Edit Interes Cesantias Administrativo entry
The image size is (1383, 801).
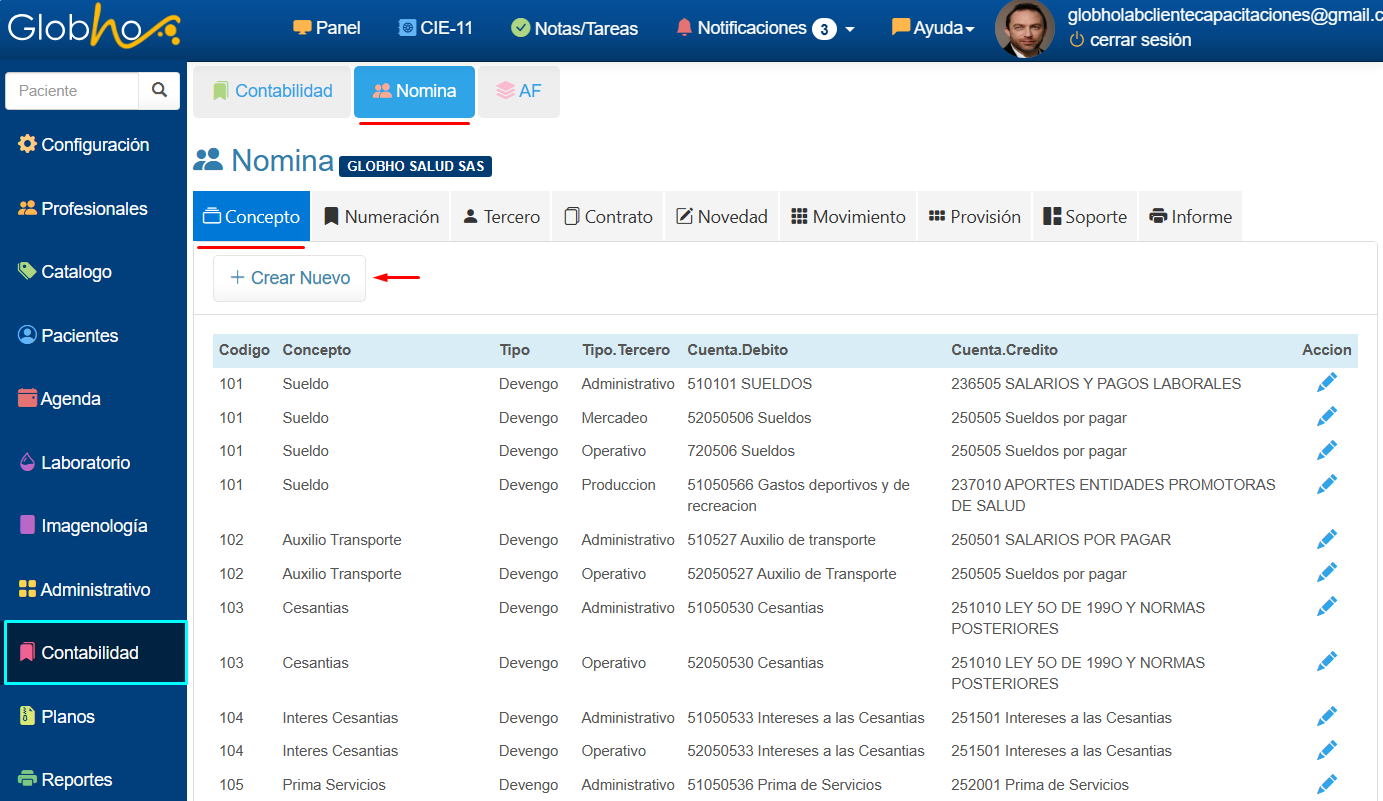1326,717
